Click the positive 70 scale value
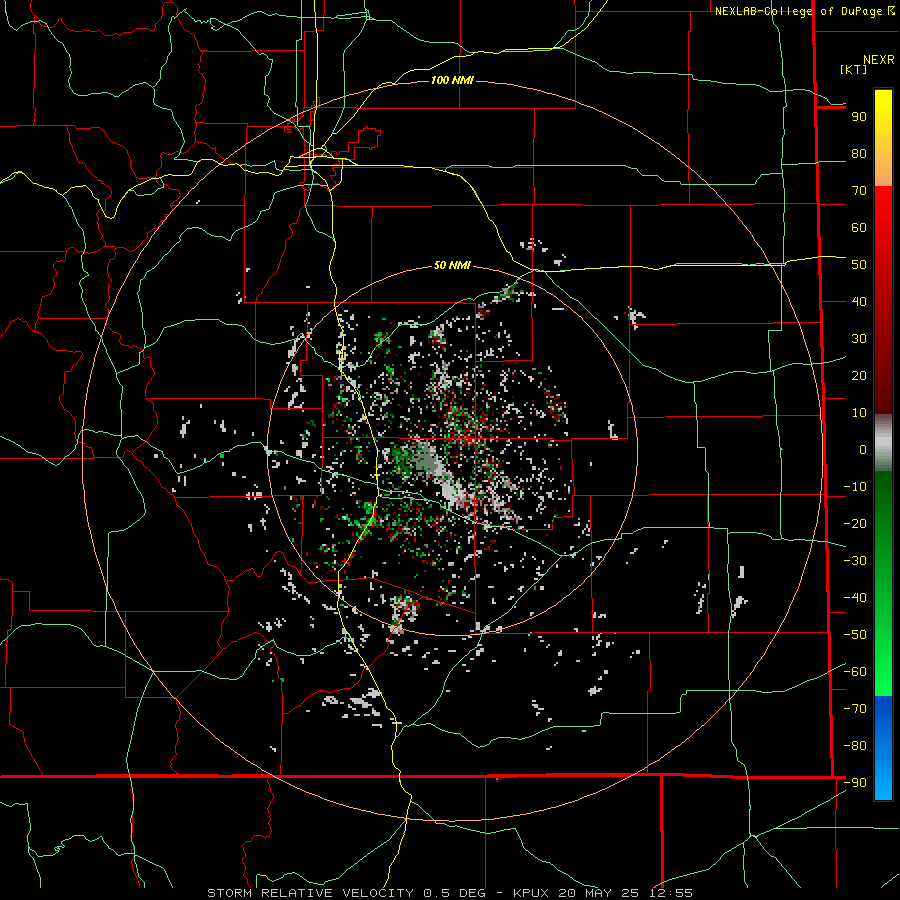This screenshot has height=900, width=900. tap(859, 191)
